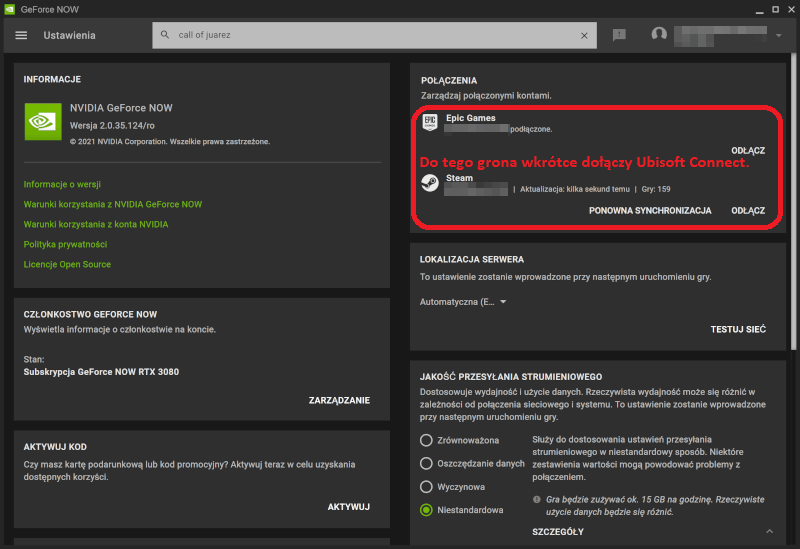Click the POŁĄCZENIA section heading
The width and height of the screenshot is (800, 549).
click(449, 81)
